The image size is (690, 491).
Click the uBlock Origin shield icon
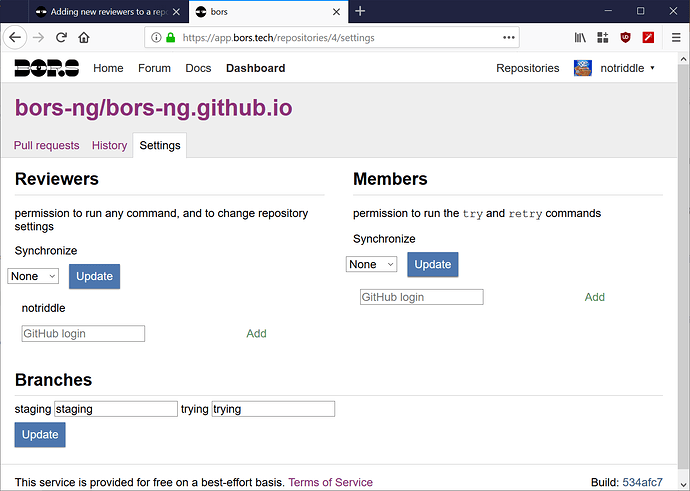click(x=625, y=38)
